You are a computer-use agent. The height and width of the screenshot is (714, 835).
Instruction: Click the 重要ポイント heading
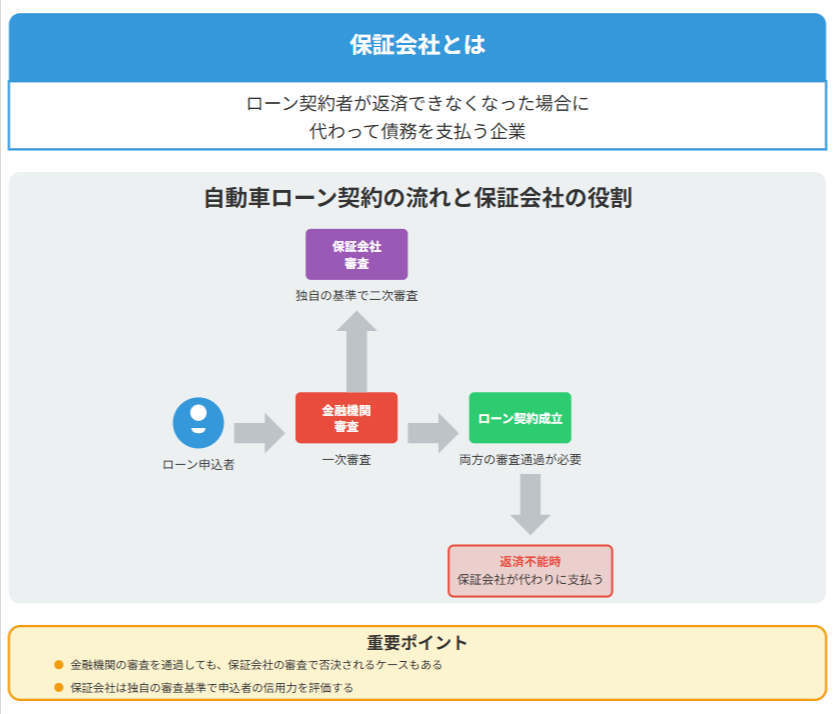(x=418, y=643)
